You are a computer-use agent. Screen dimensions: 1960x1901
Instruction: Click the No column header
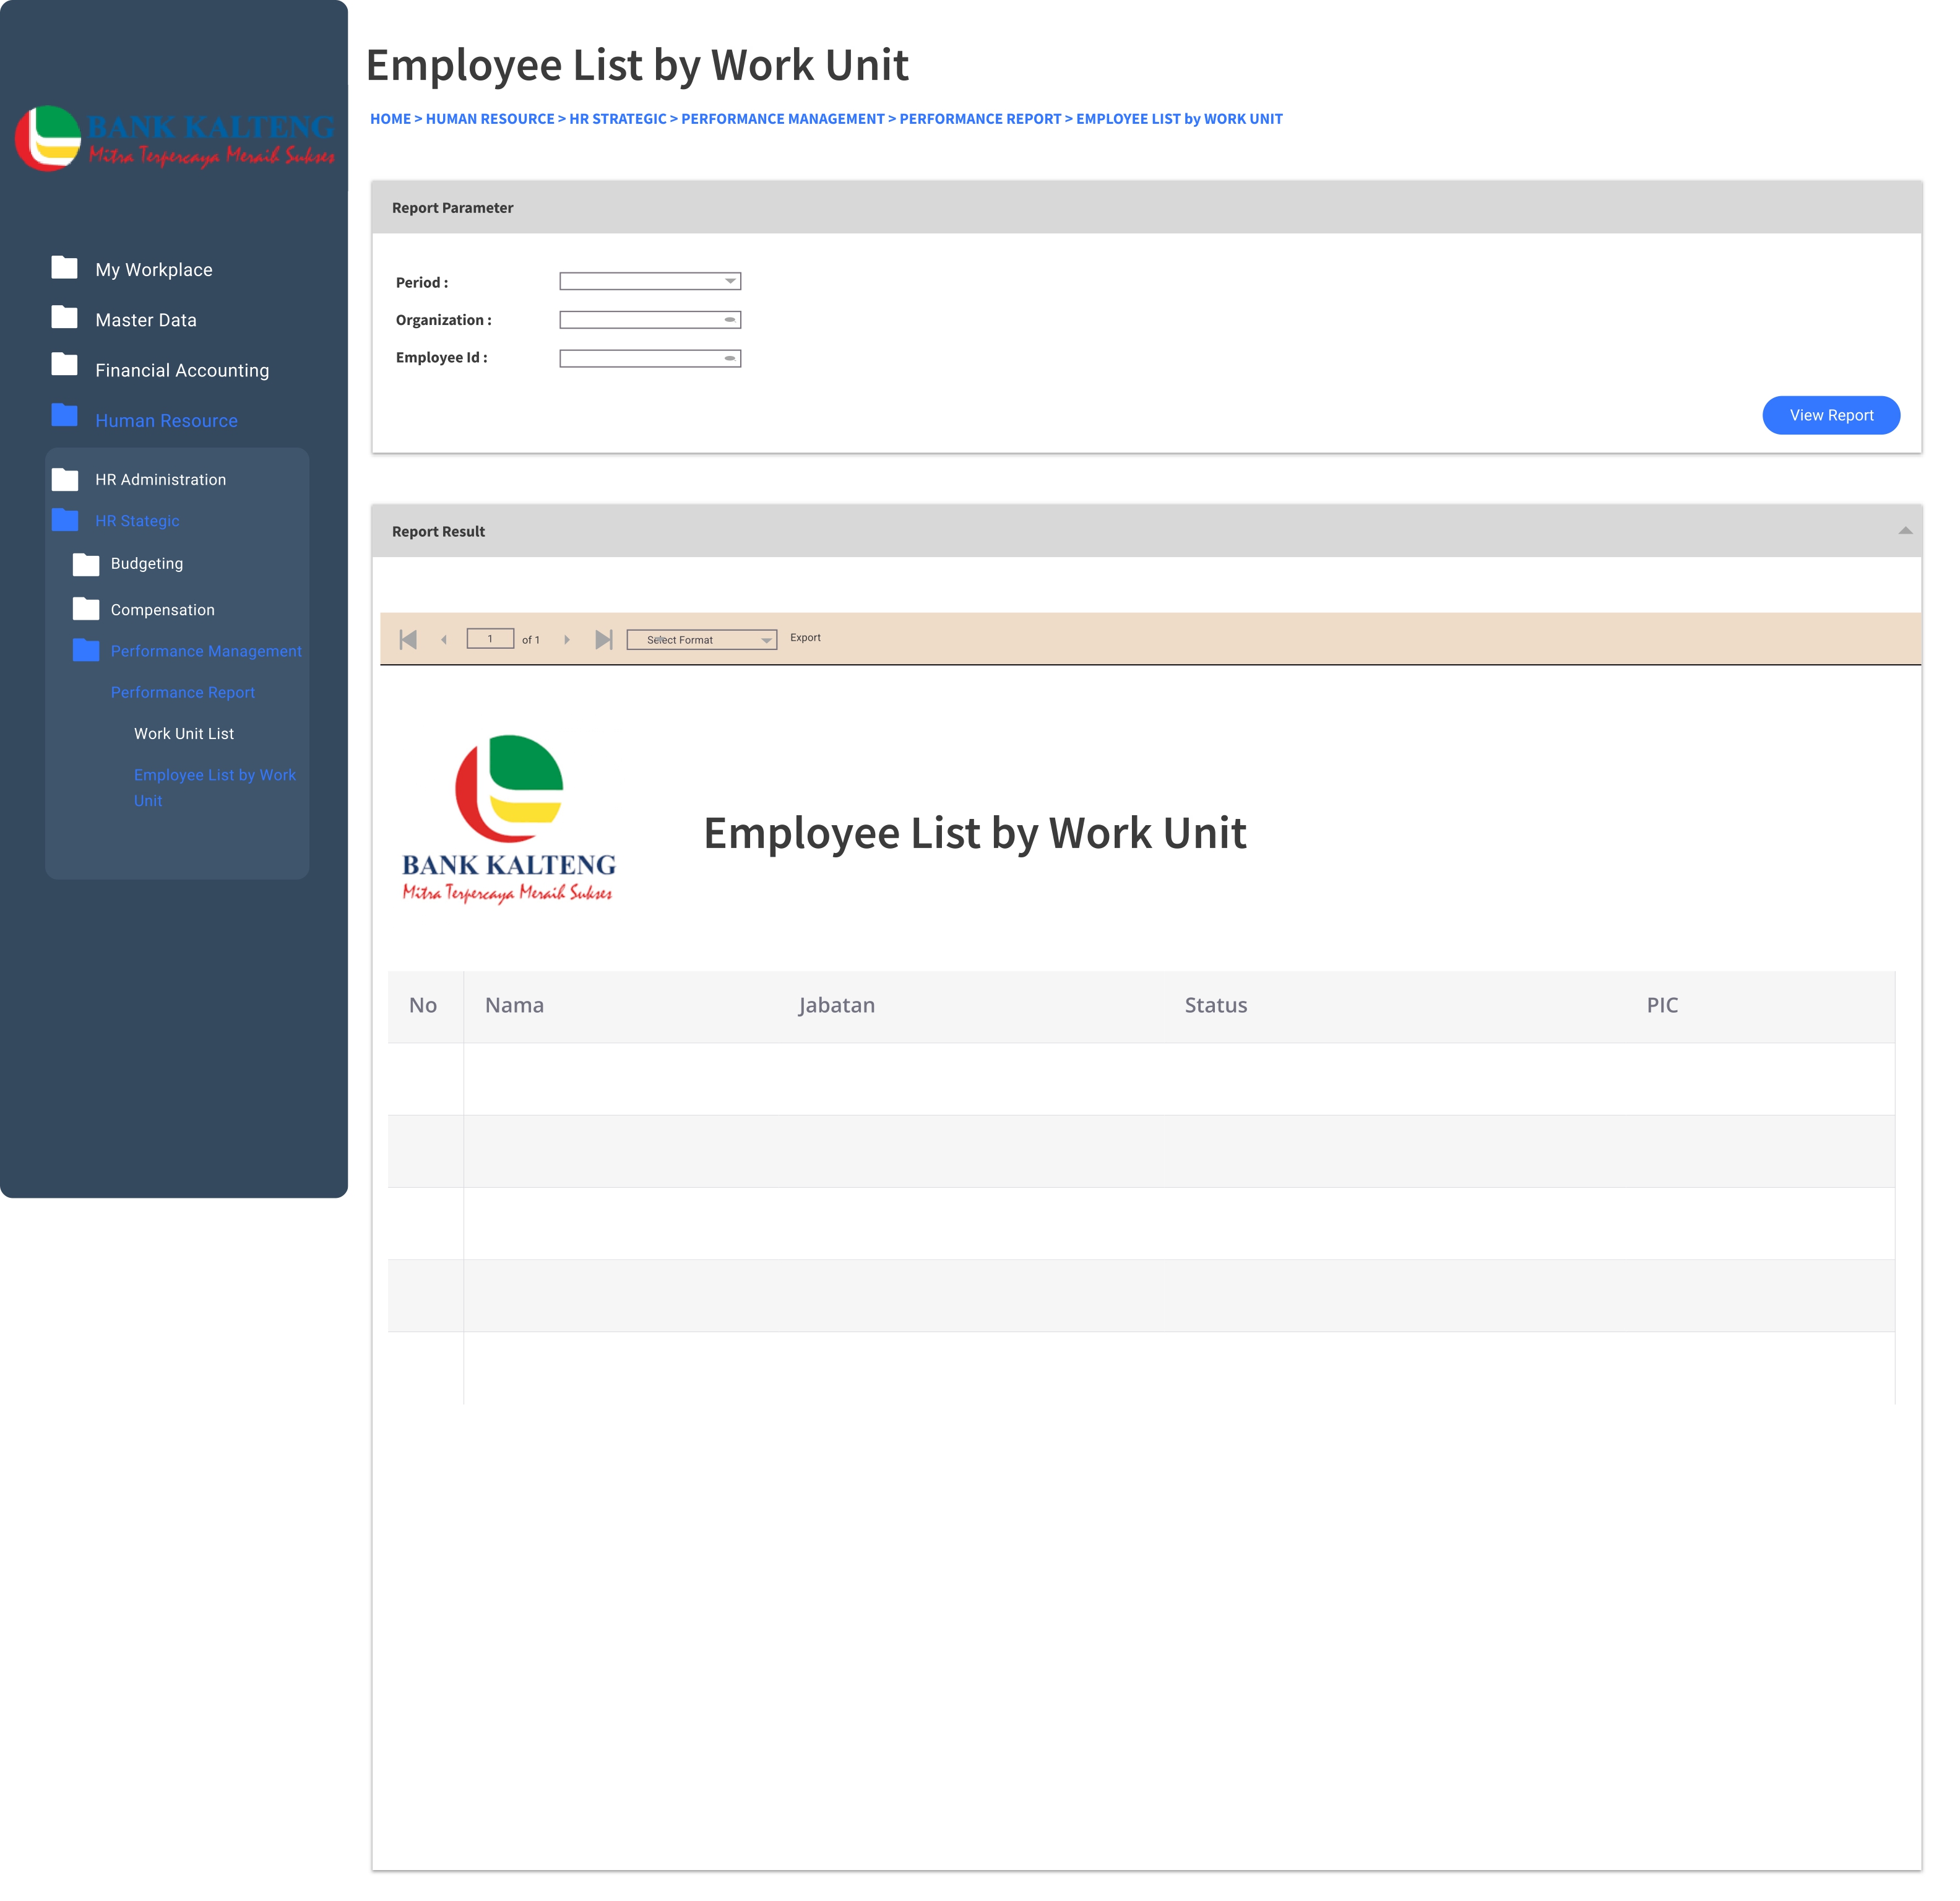coord(423,1005)
